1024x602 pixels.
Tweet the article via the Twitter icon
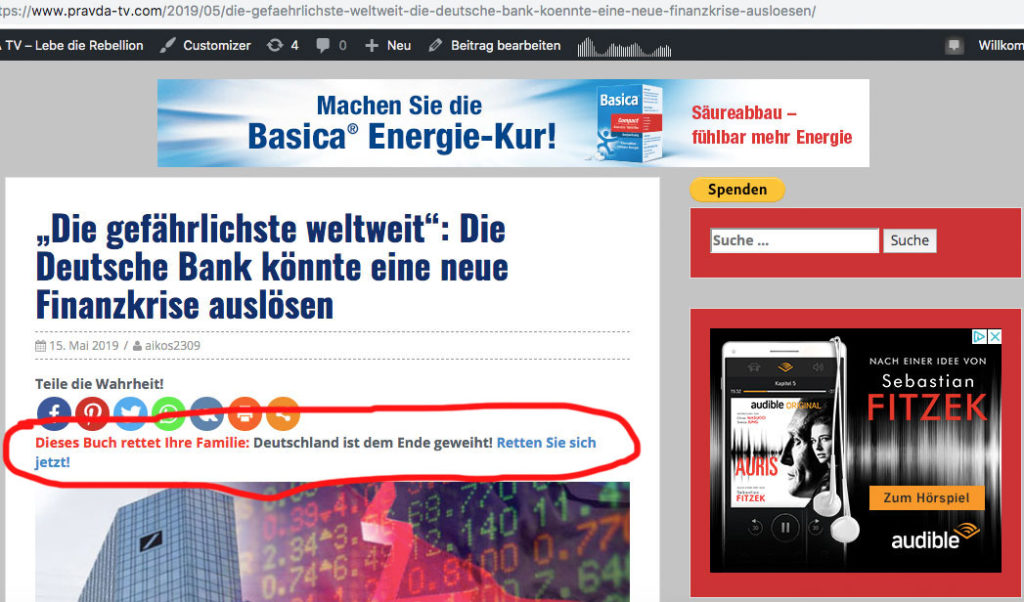(131, 413)
